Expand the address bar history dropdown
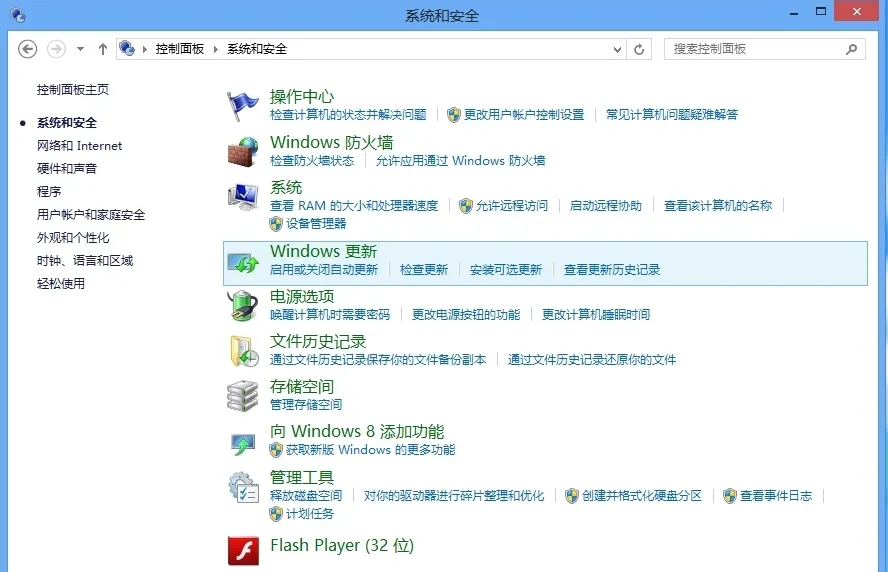The width and height of the screenshot is (888, 572). click(617, 49)
